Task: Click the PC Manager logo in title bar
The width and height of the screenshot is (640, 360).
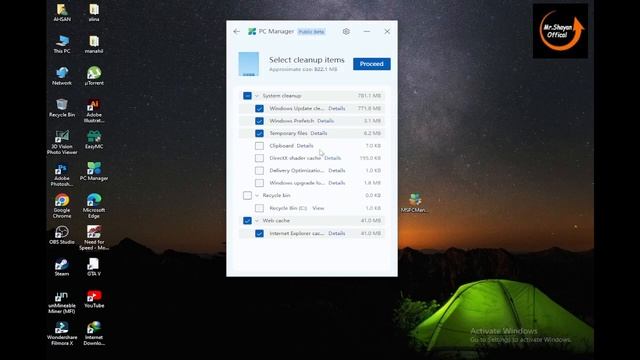Action: coord(252,31)
